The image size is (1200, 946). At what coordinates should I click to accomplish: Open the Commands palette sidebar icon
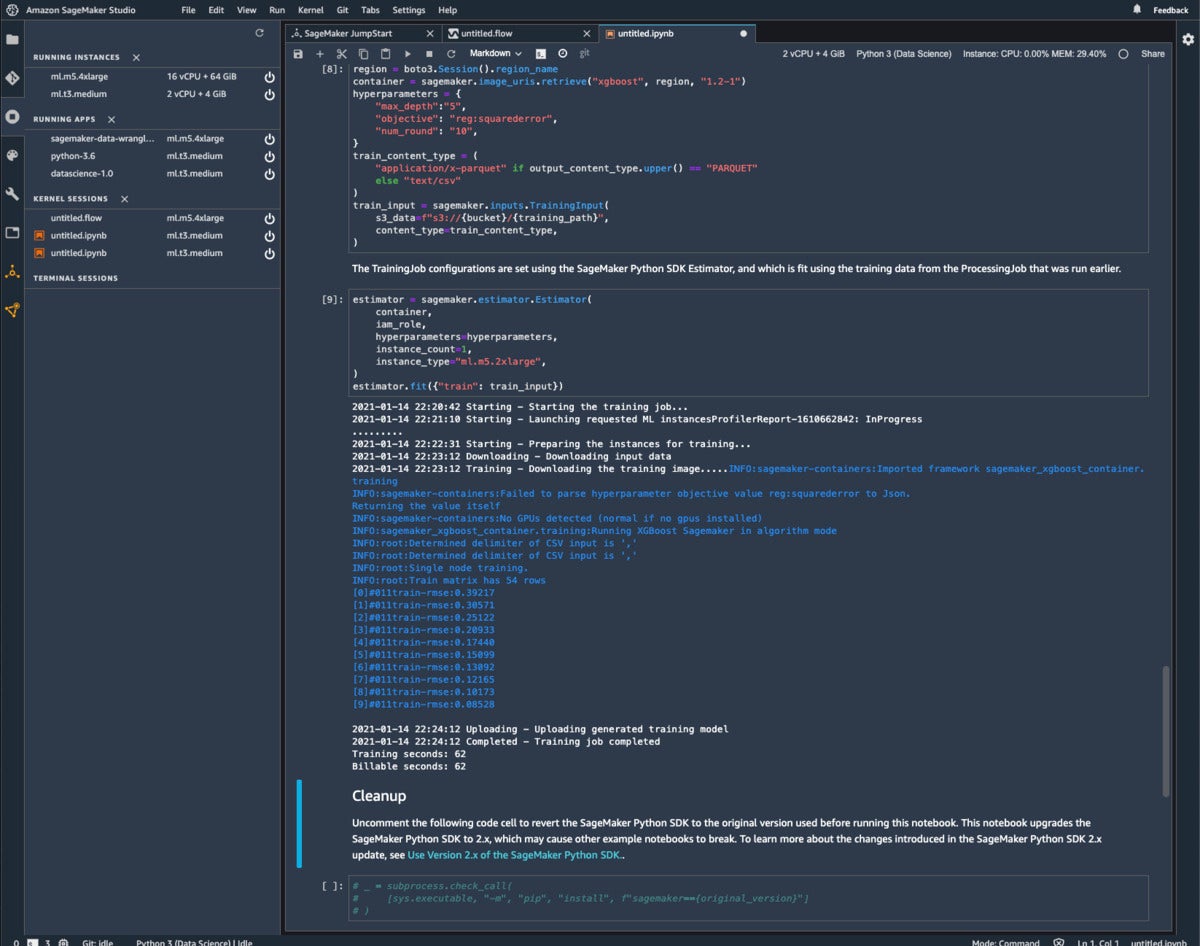pyautogui.click(x=12, y=156)
